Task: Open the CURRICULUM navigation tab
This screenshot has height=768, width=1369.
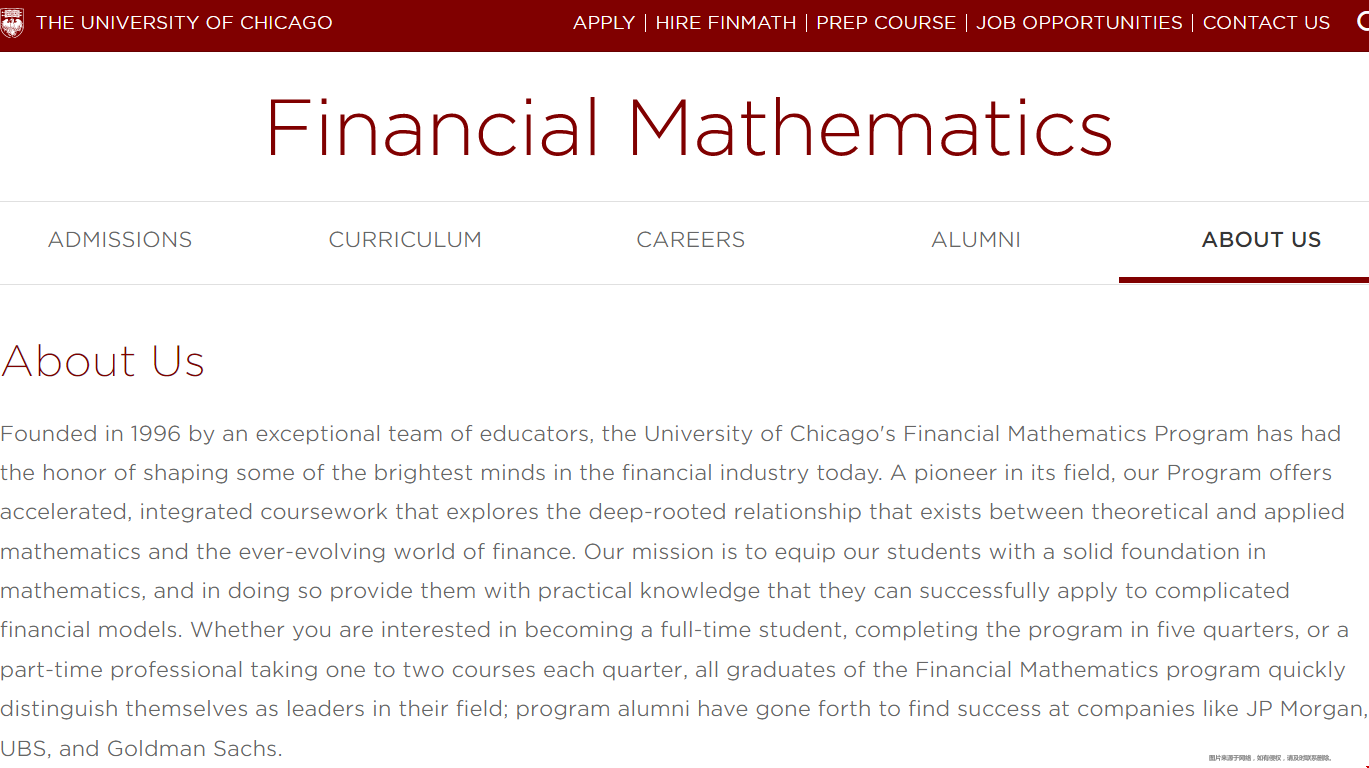Action: point(405,240)
